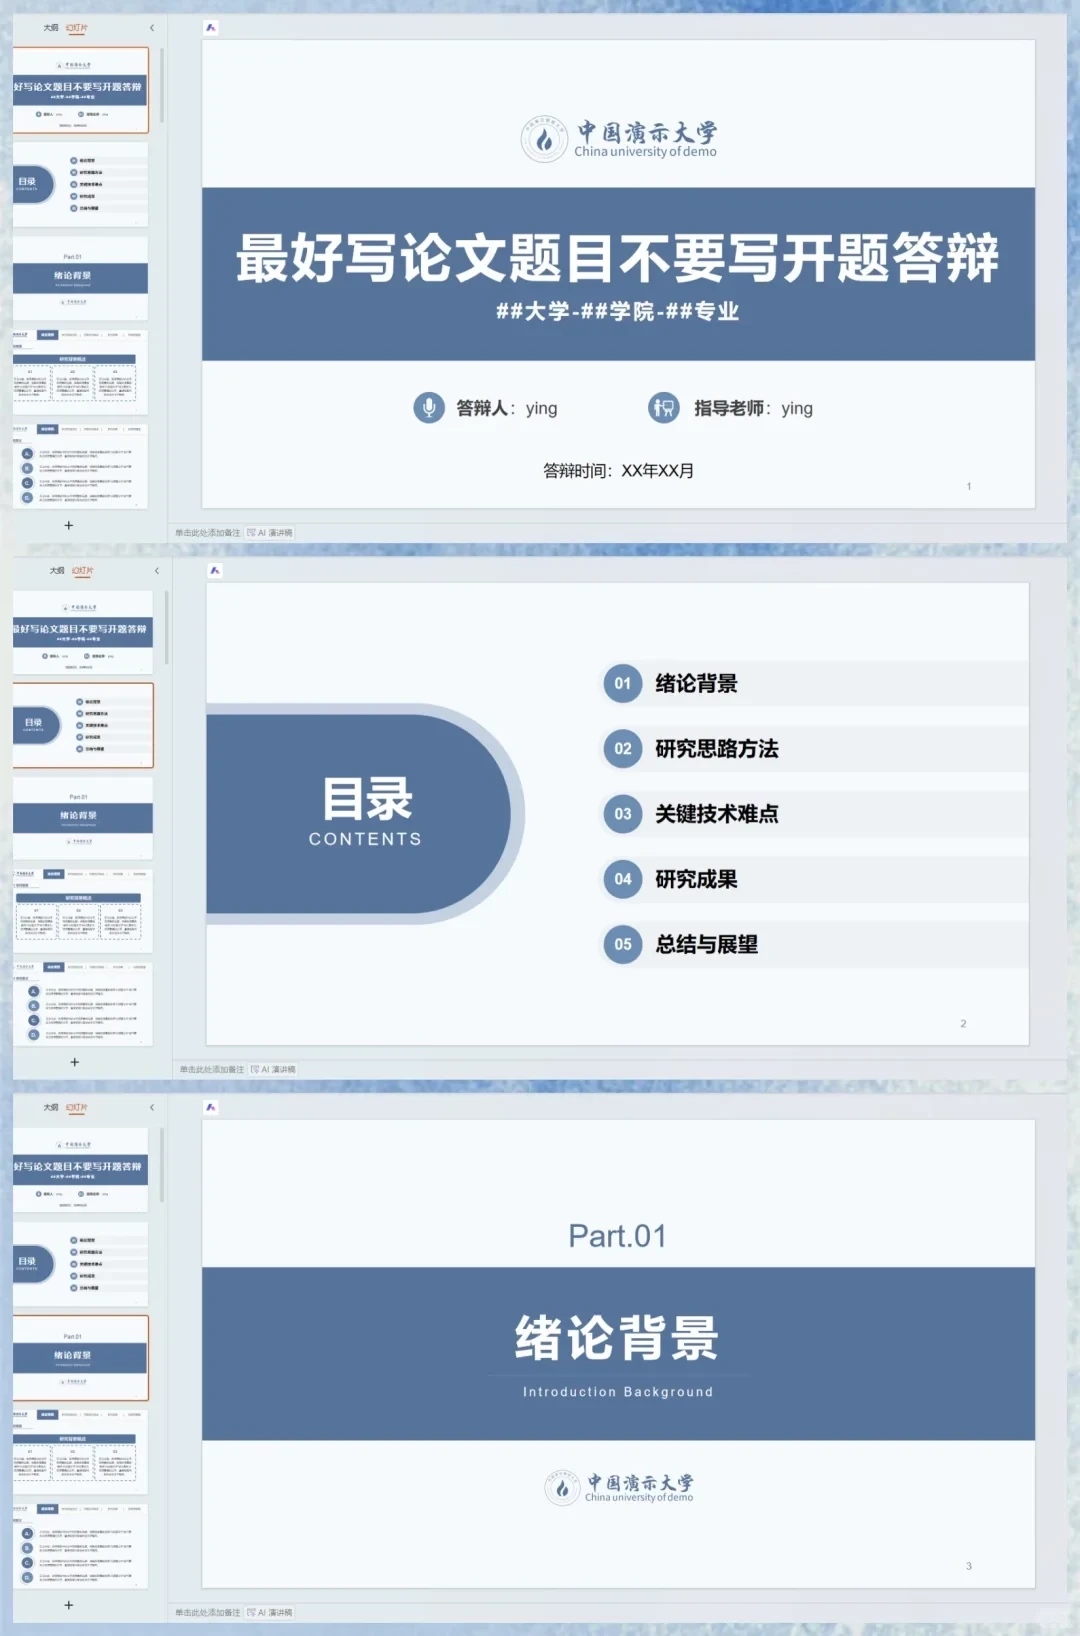Screen dimensions: 1080x1636
Task: Switch to the 大纲 tab in the Part.01 slide window
Action: [51, 1108]
